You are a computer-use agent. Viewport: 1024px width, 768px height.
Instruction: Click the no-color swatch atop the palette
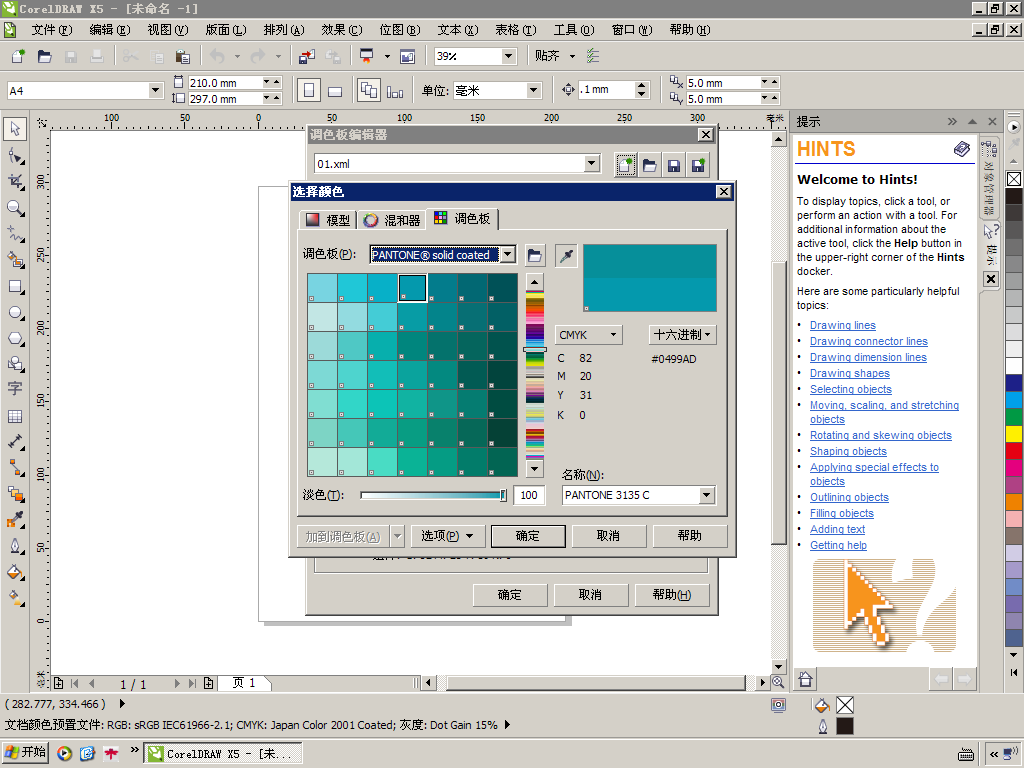(x=1014, y=178)
